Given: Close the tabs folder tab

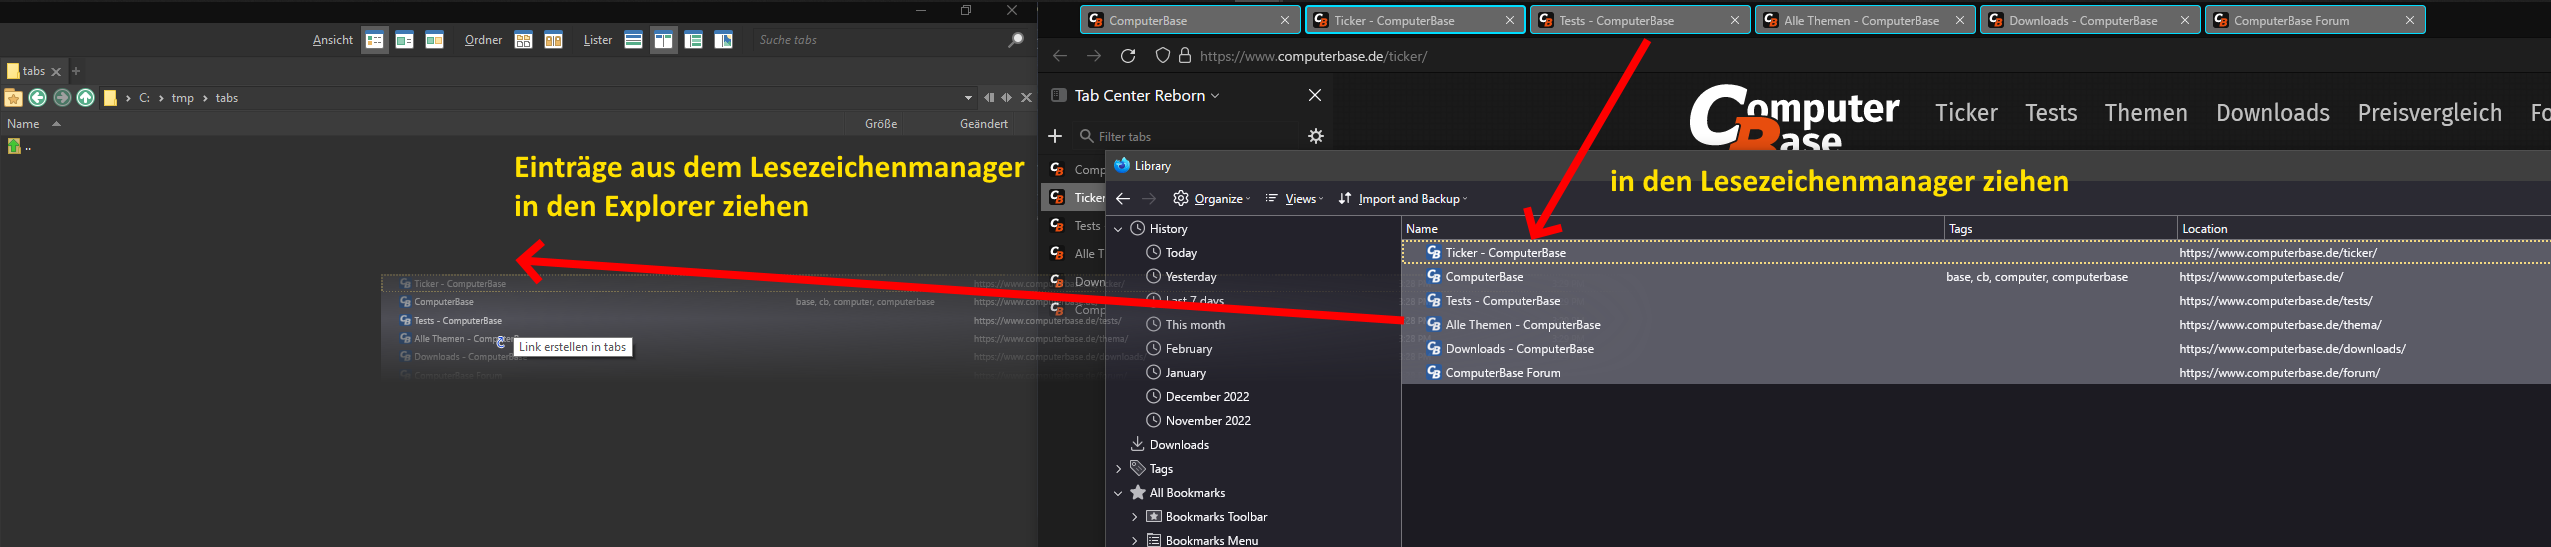Looking at the screenshot, I should tap(56, 71).
